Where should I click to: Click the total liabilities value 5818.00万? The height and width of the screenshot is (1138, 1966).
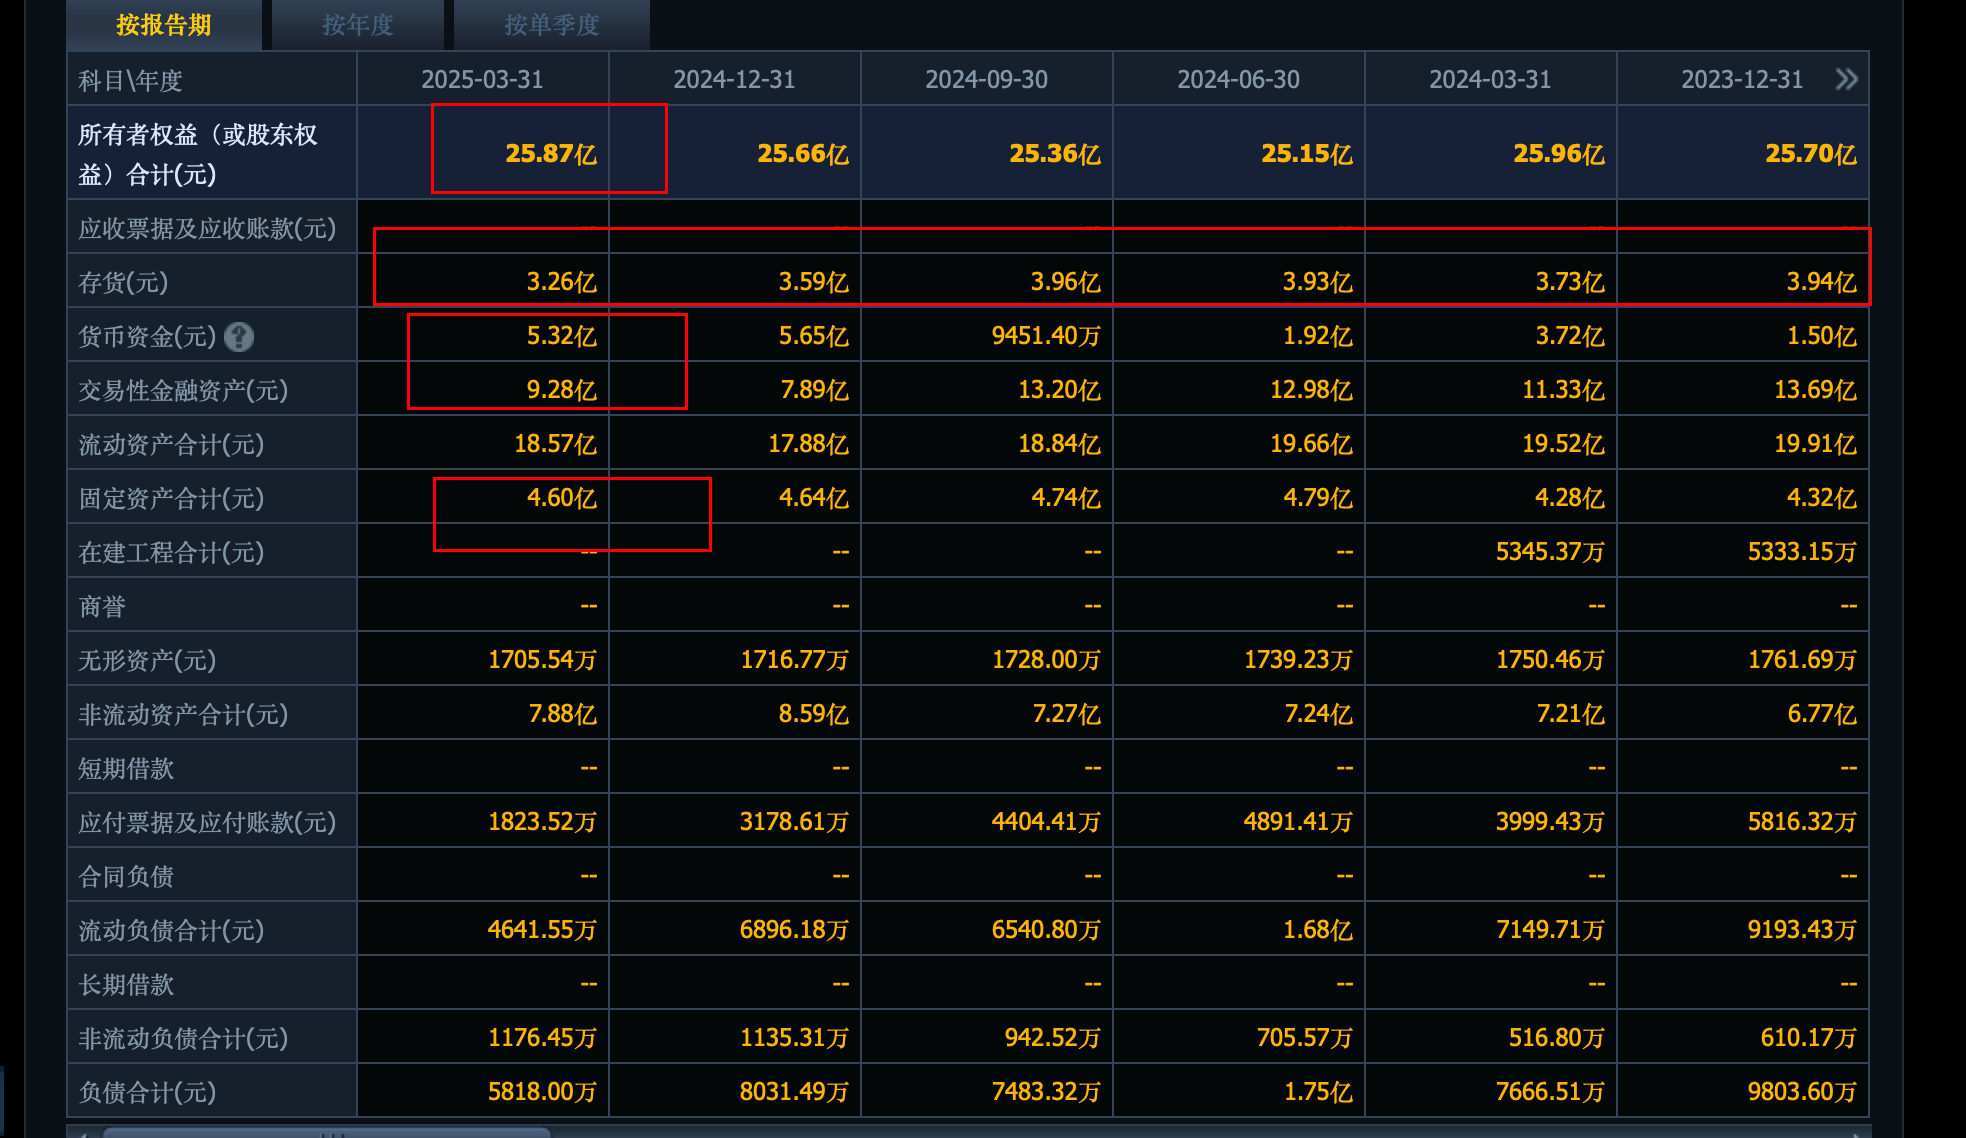point(542,1092)
